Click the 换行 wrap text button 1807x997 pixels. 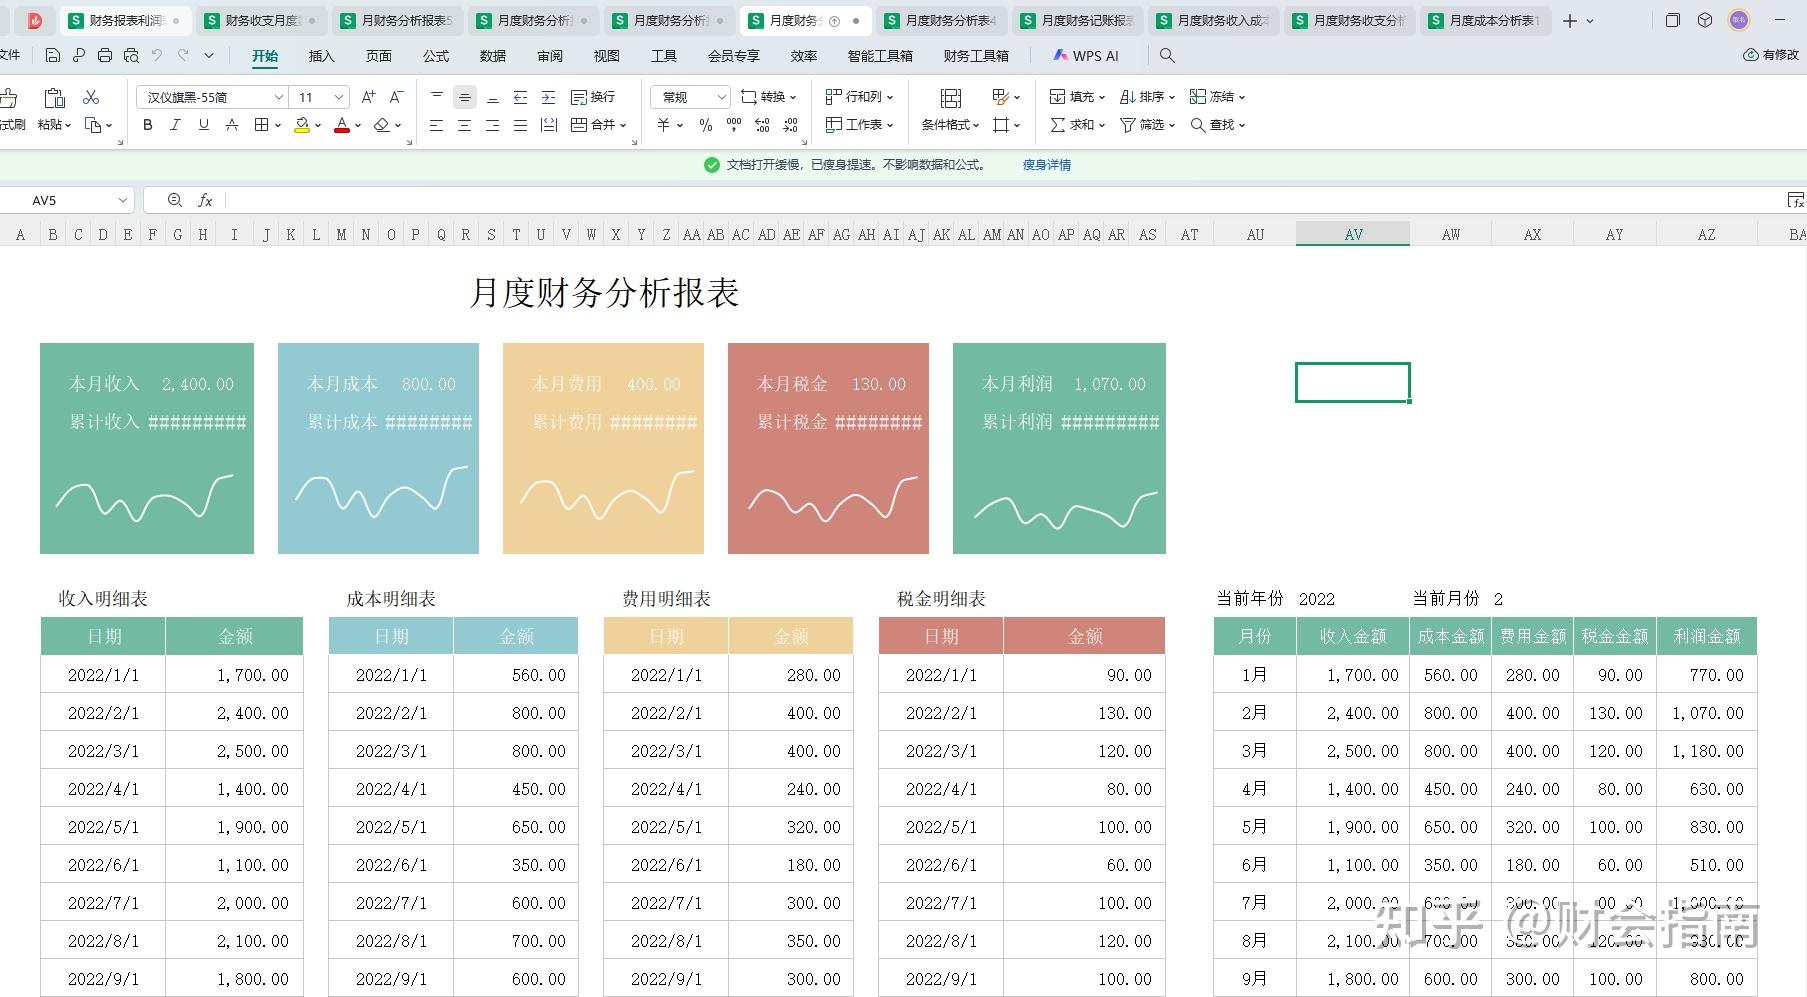[x=593, y=97]
